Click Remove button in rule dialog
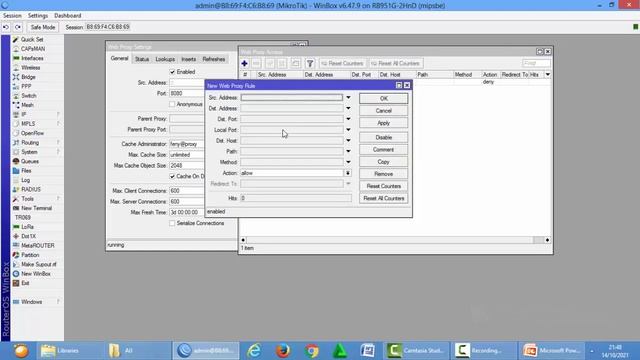This screenshot has width=640, height=360. (383, 174)
